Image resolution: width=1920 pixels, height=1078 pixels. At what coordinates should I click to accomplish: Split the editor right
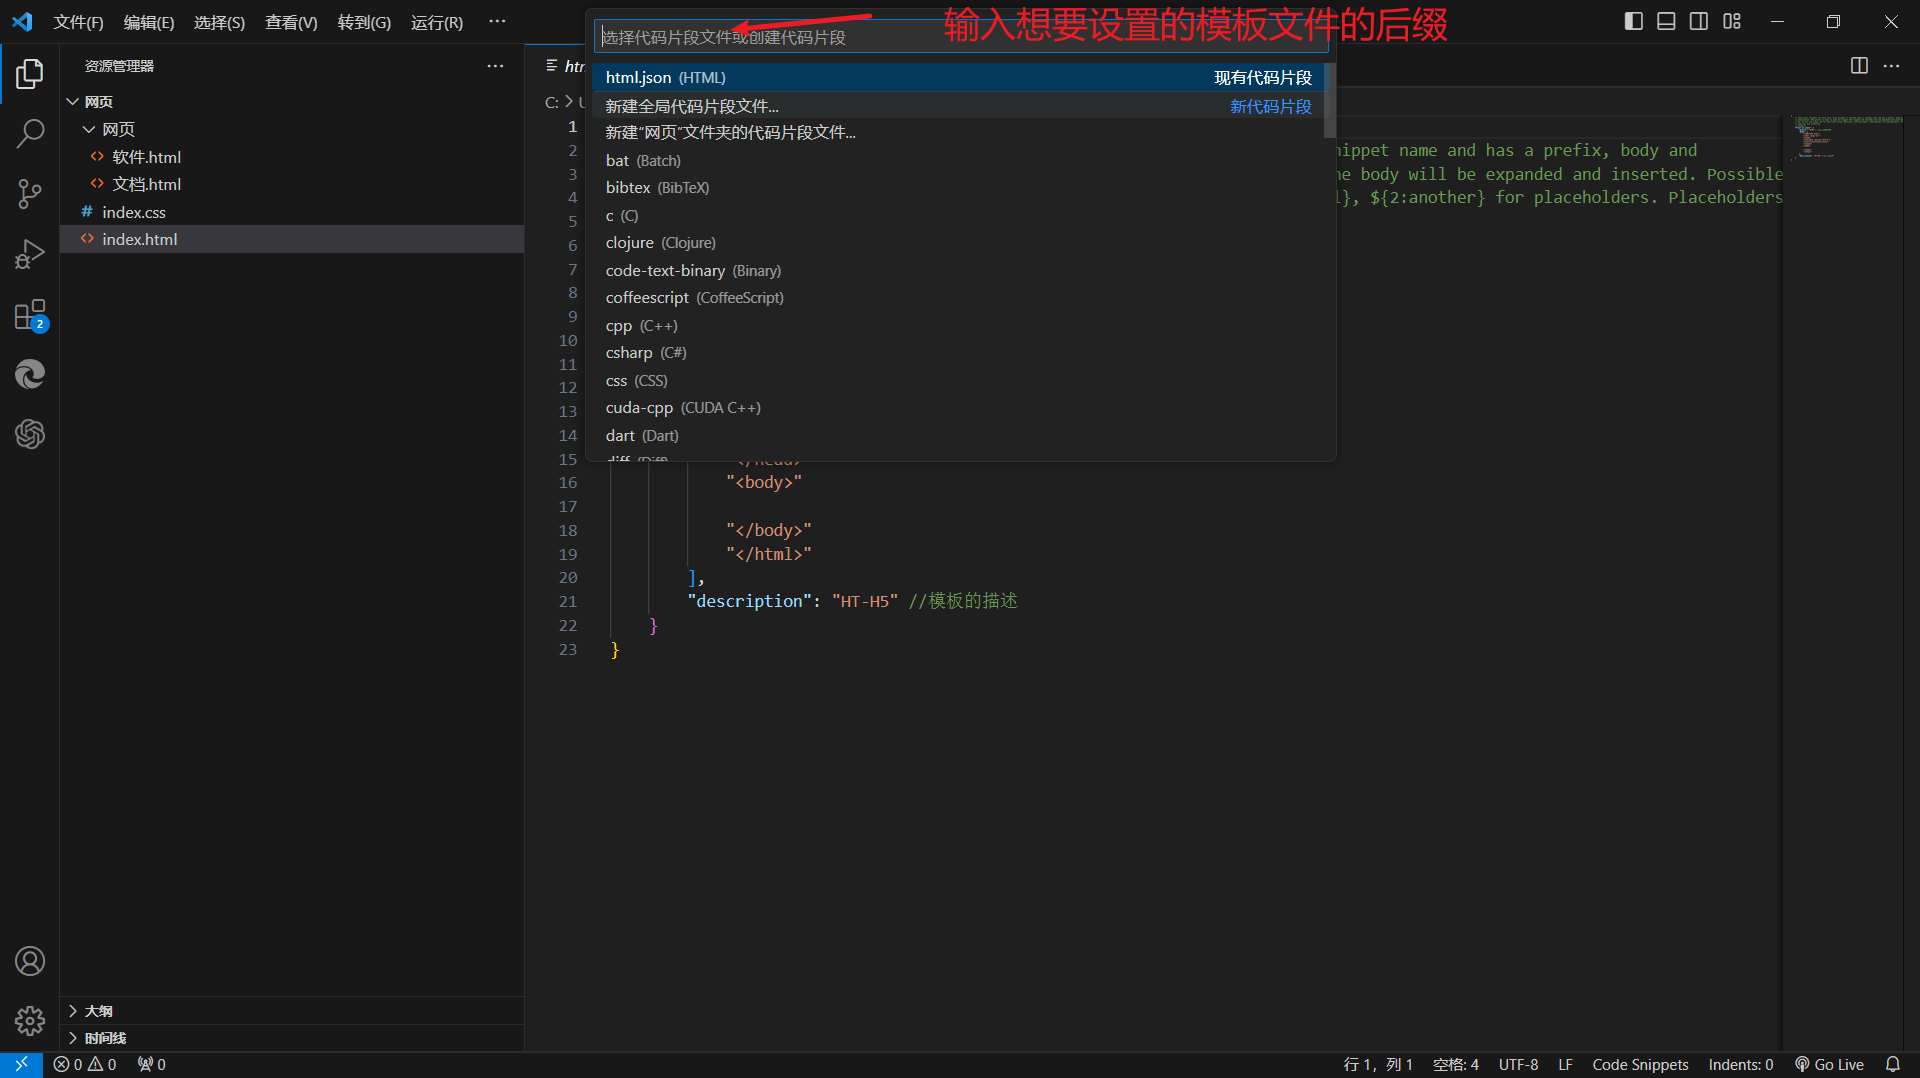pos(1859,66)
